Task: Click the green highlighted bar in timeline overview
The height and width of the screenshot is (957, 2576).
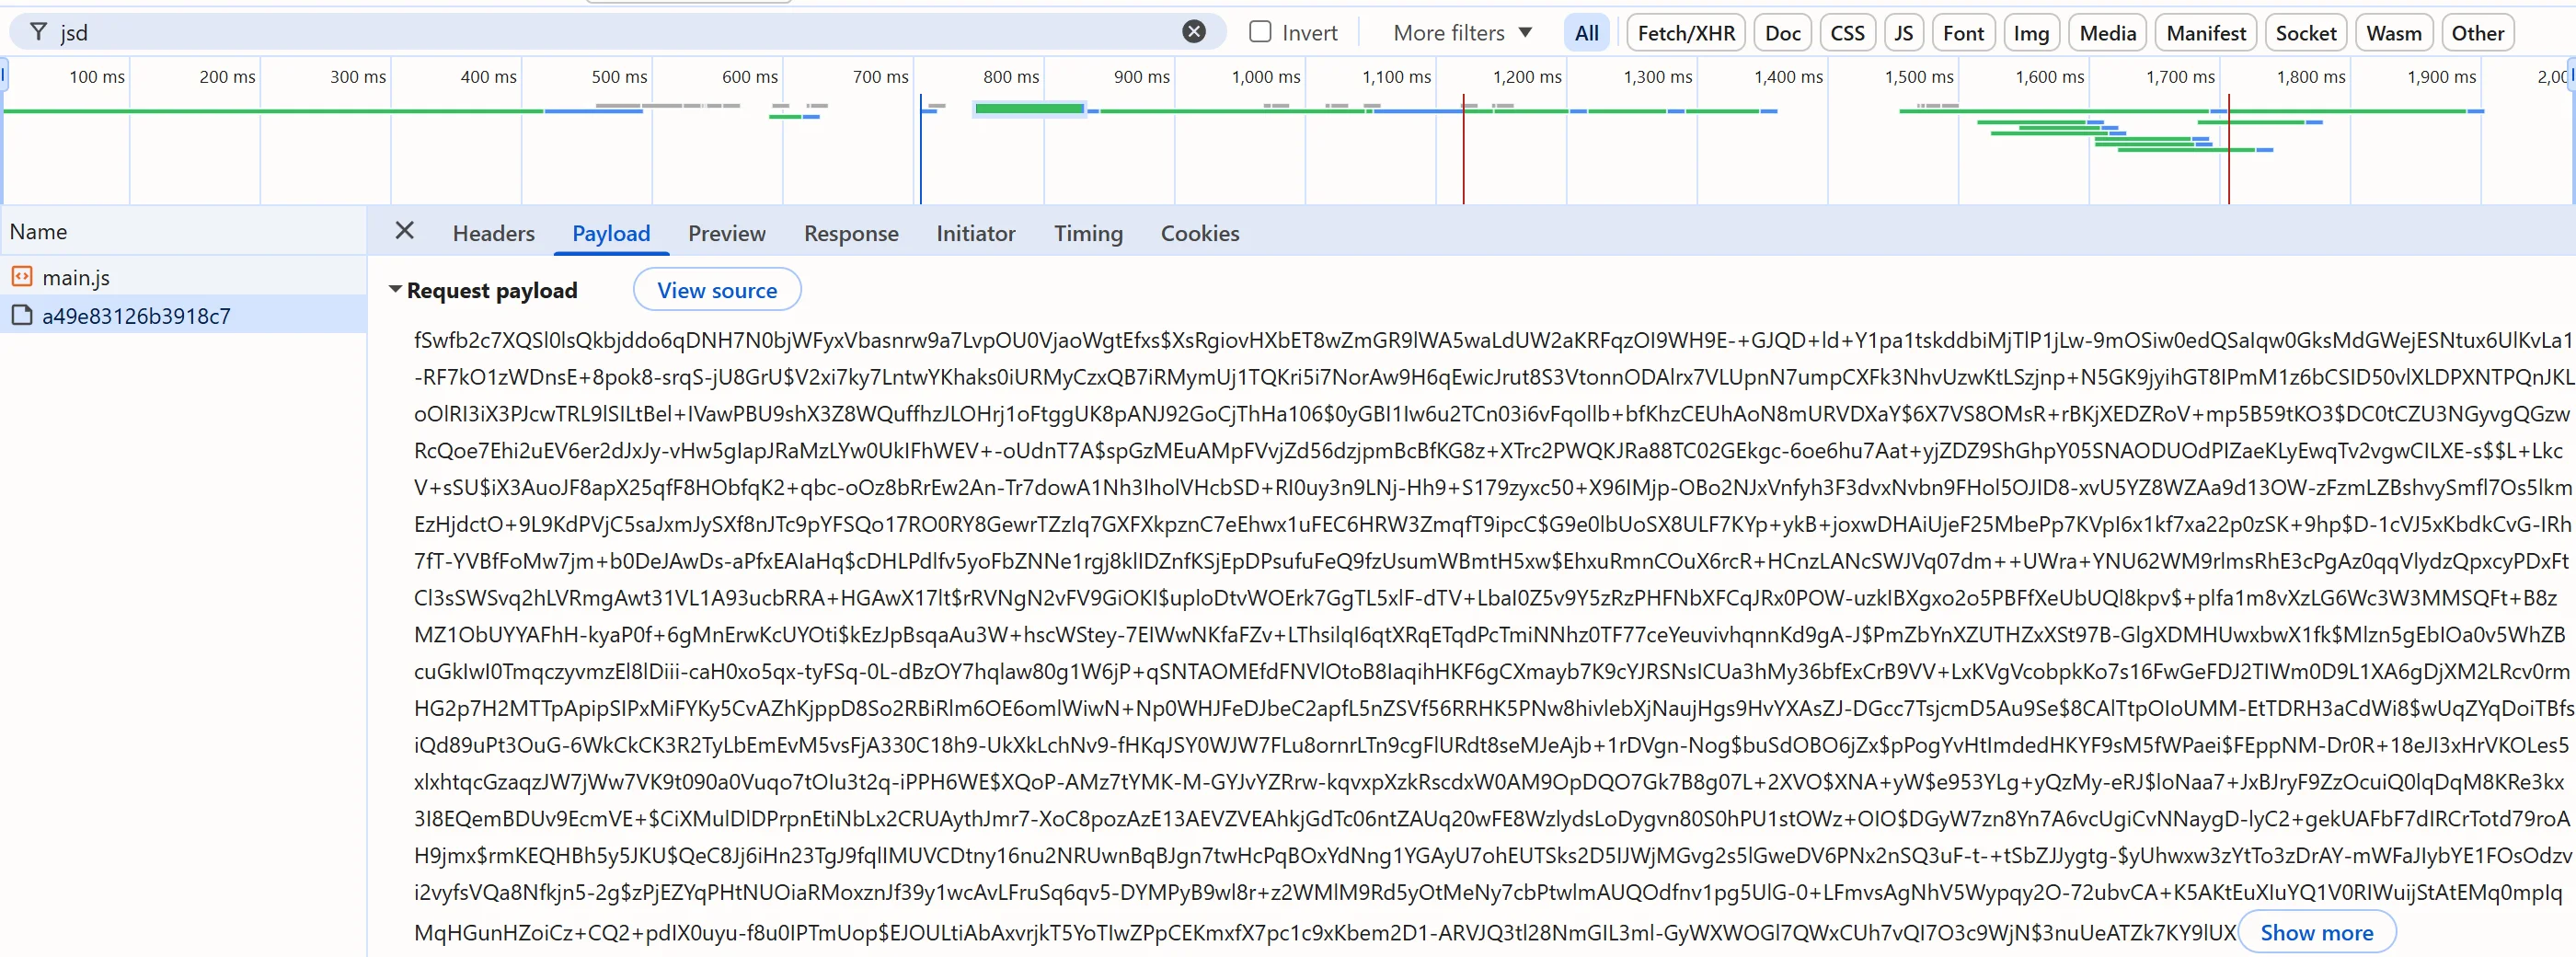Action: click(1029, 108)
